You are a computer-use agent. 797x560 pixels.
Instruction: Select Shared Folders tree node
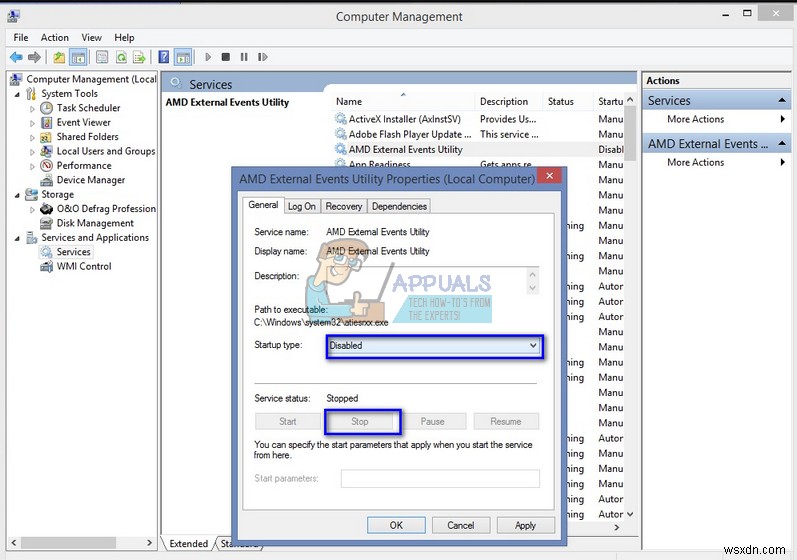click(x=87, y=137)
